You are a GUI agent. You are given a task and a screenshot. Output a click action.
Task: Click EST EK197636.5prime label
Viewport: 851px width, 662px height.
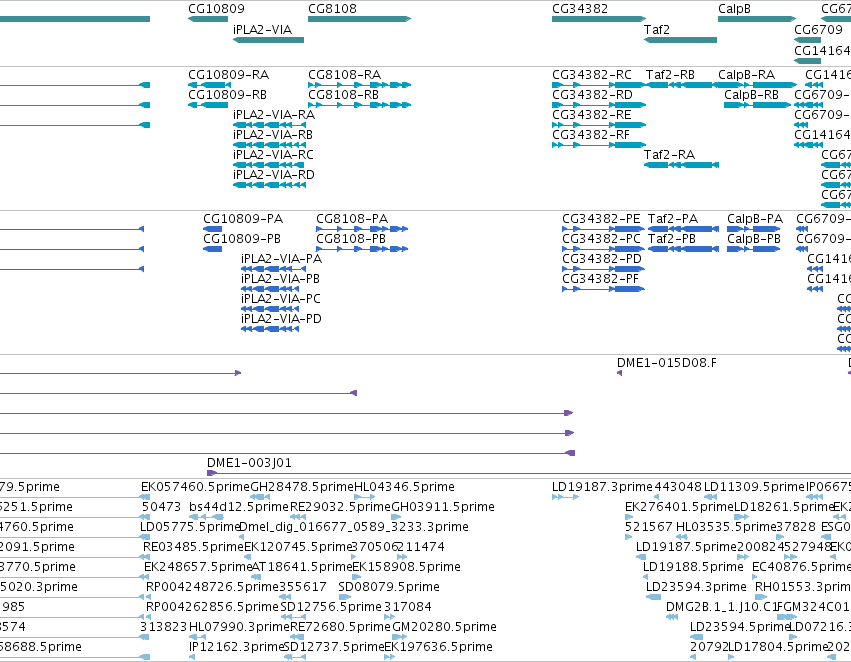[x=439, y=647]
